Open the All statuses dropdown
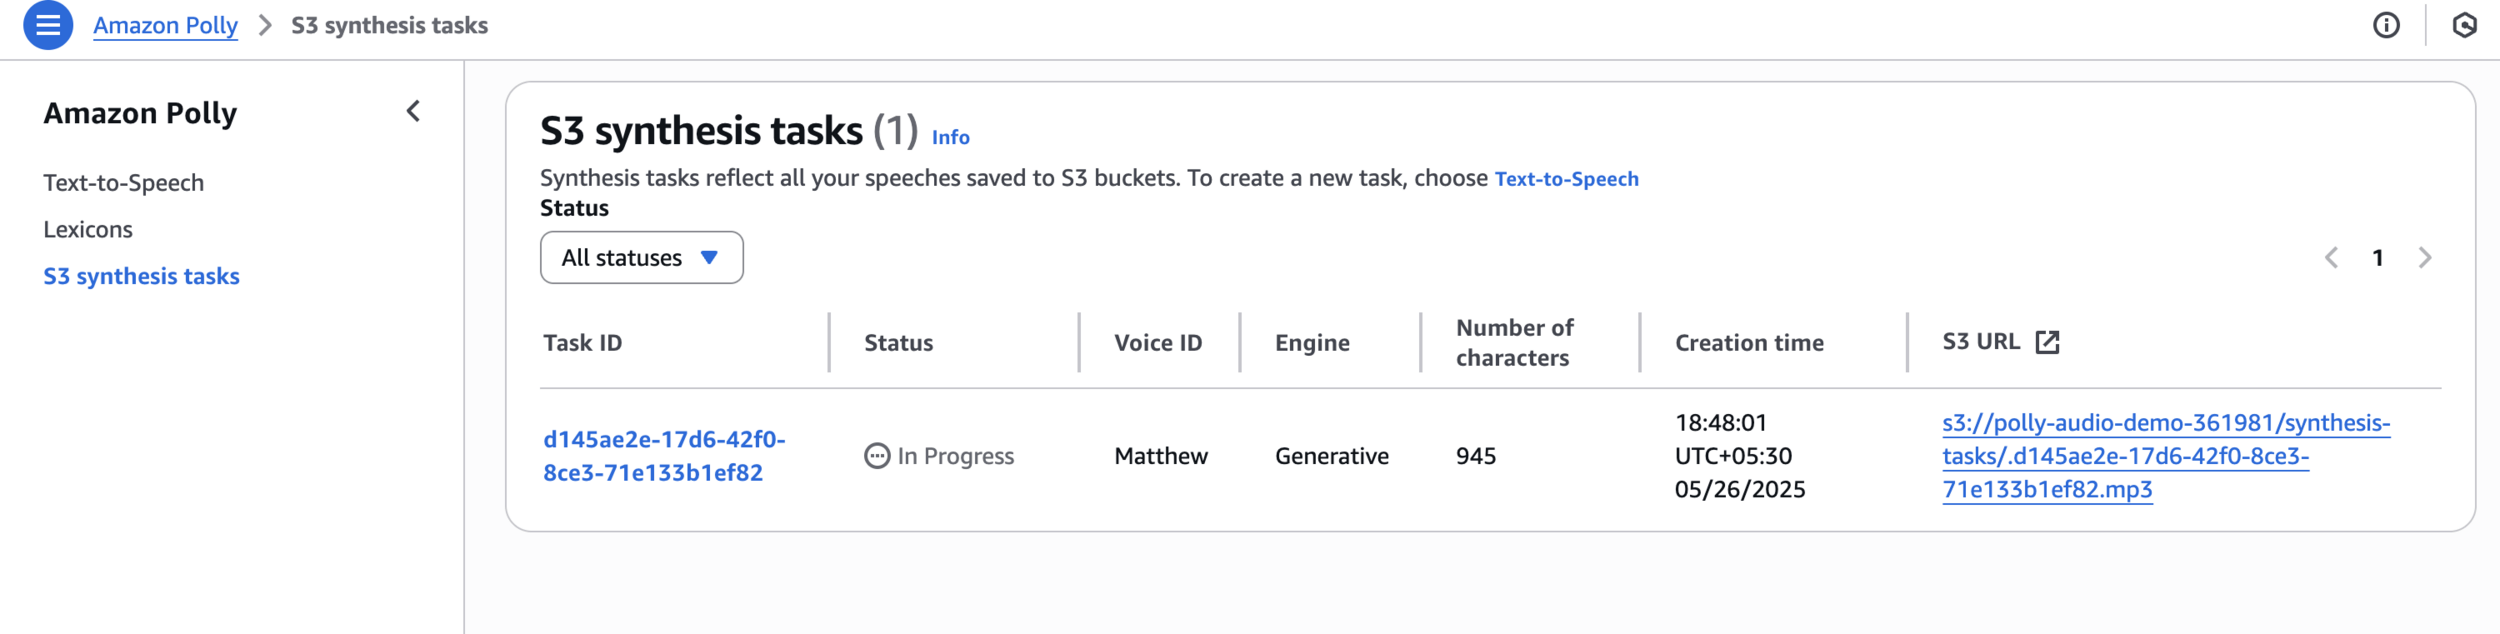This screenshot has width=2500, height=634. click(641, 258)
